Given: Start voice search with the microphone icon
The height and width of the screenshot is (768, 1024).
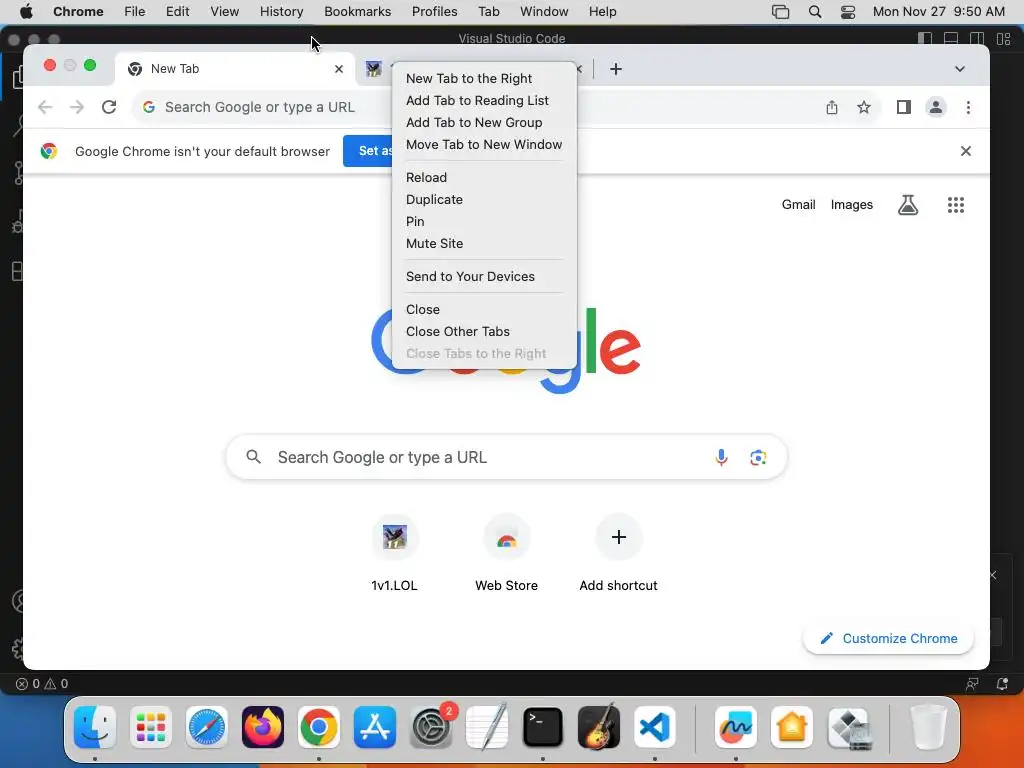Looking at the screenshot, I should 721,457.
